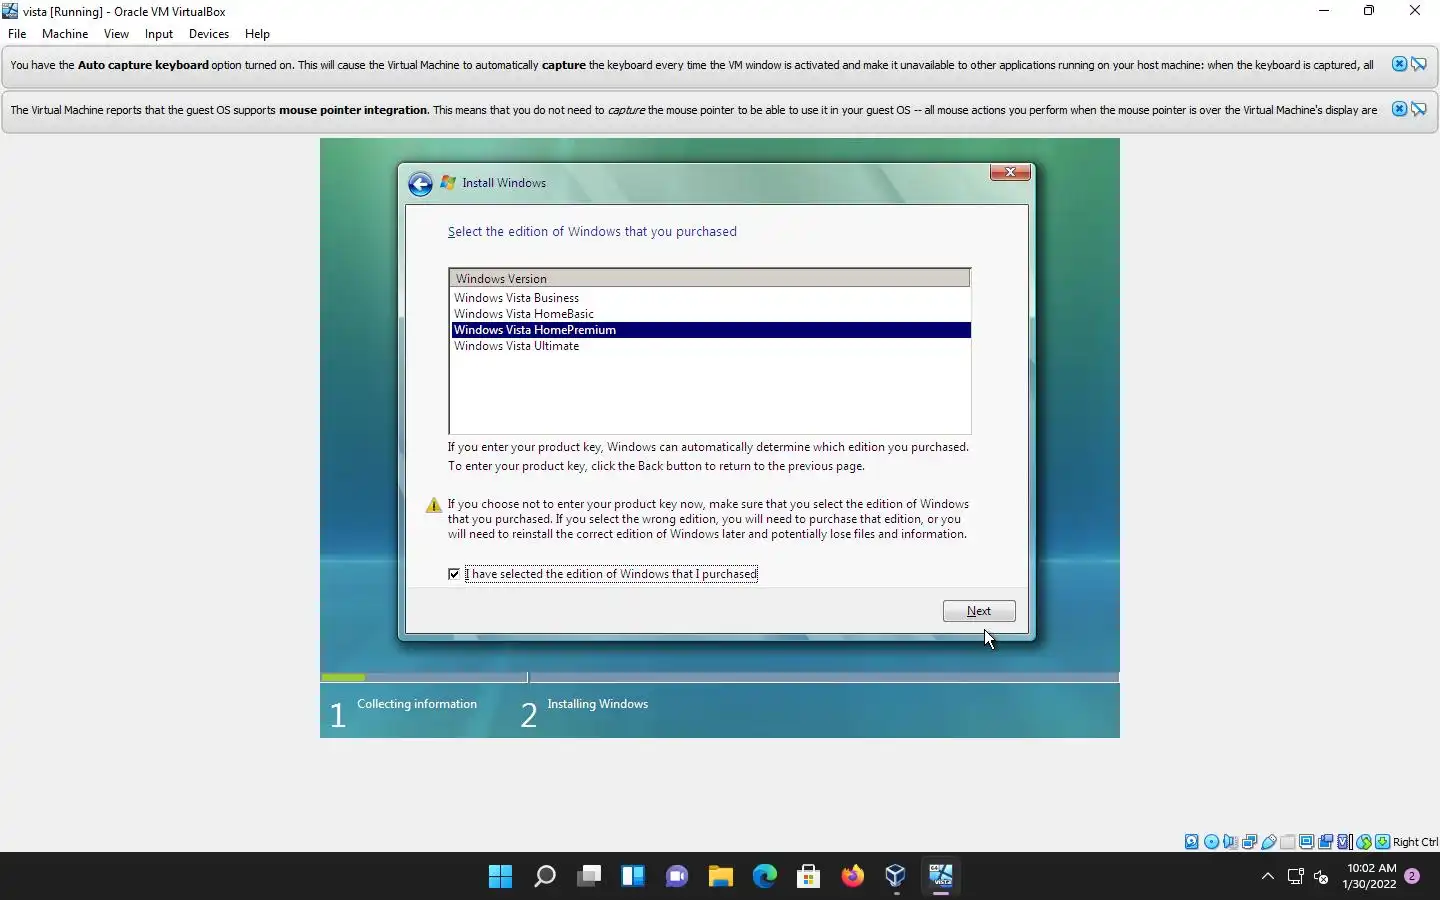Dismiss the mouse pointer integration notification
The width and height of the screenshot is (1440, 900).
point(1399,109)
